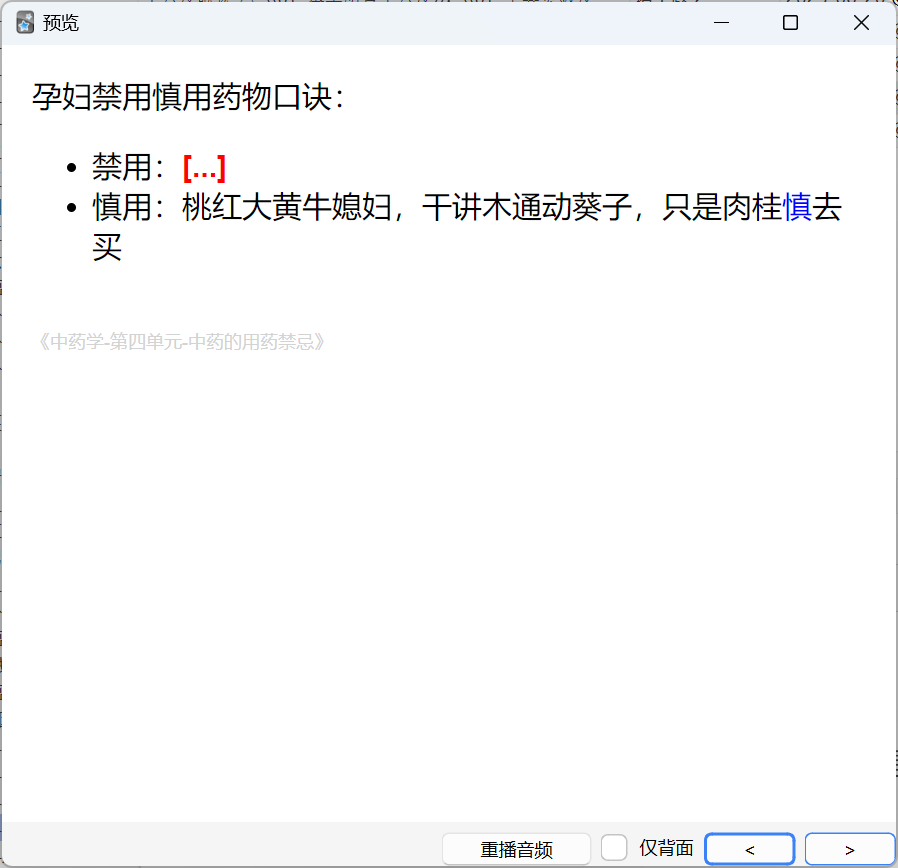Click the Anki app icon in title bar
Image resolution: width=898 pixels, height=868 pixels.
tap(25, 23)
